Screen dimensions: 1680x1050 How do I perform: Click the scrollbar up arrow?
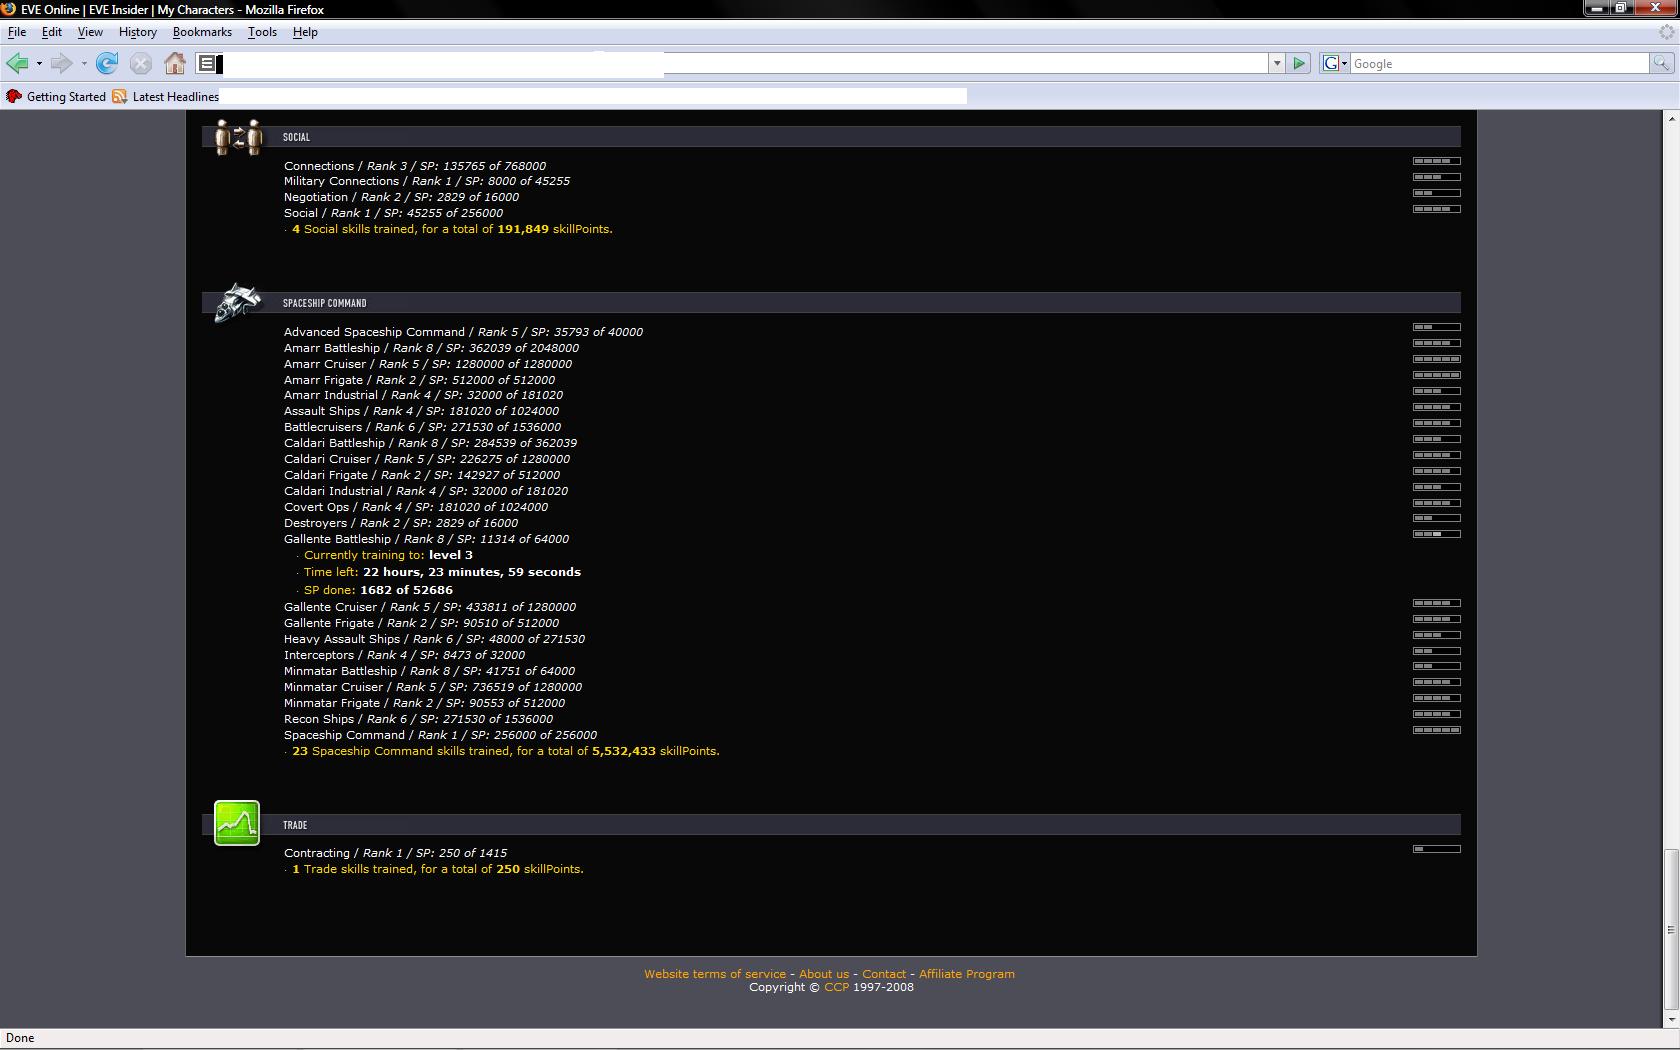point(1671,118)
